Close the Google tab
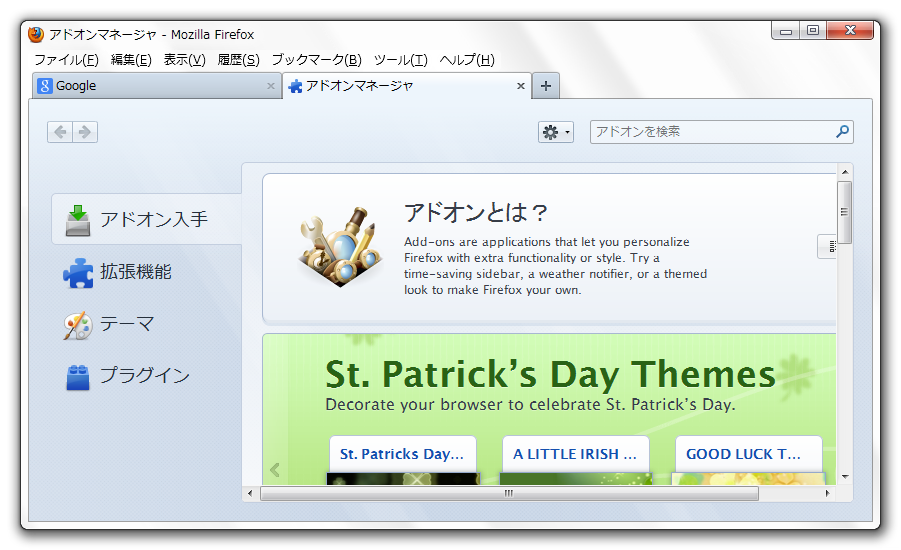Viewport: 901px width, 550px height. [x=271, y=86]
